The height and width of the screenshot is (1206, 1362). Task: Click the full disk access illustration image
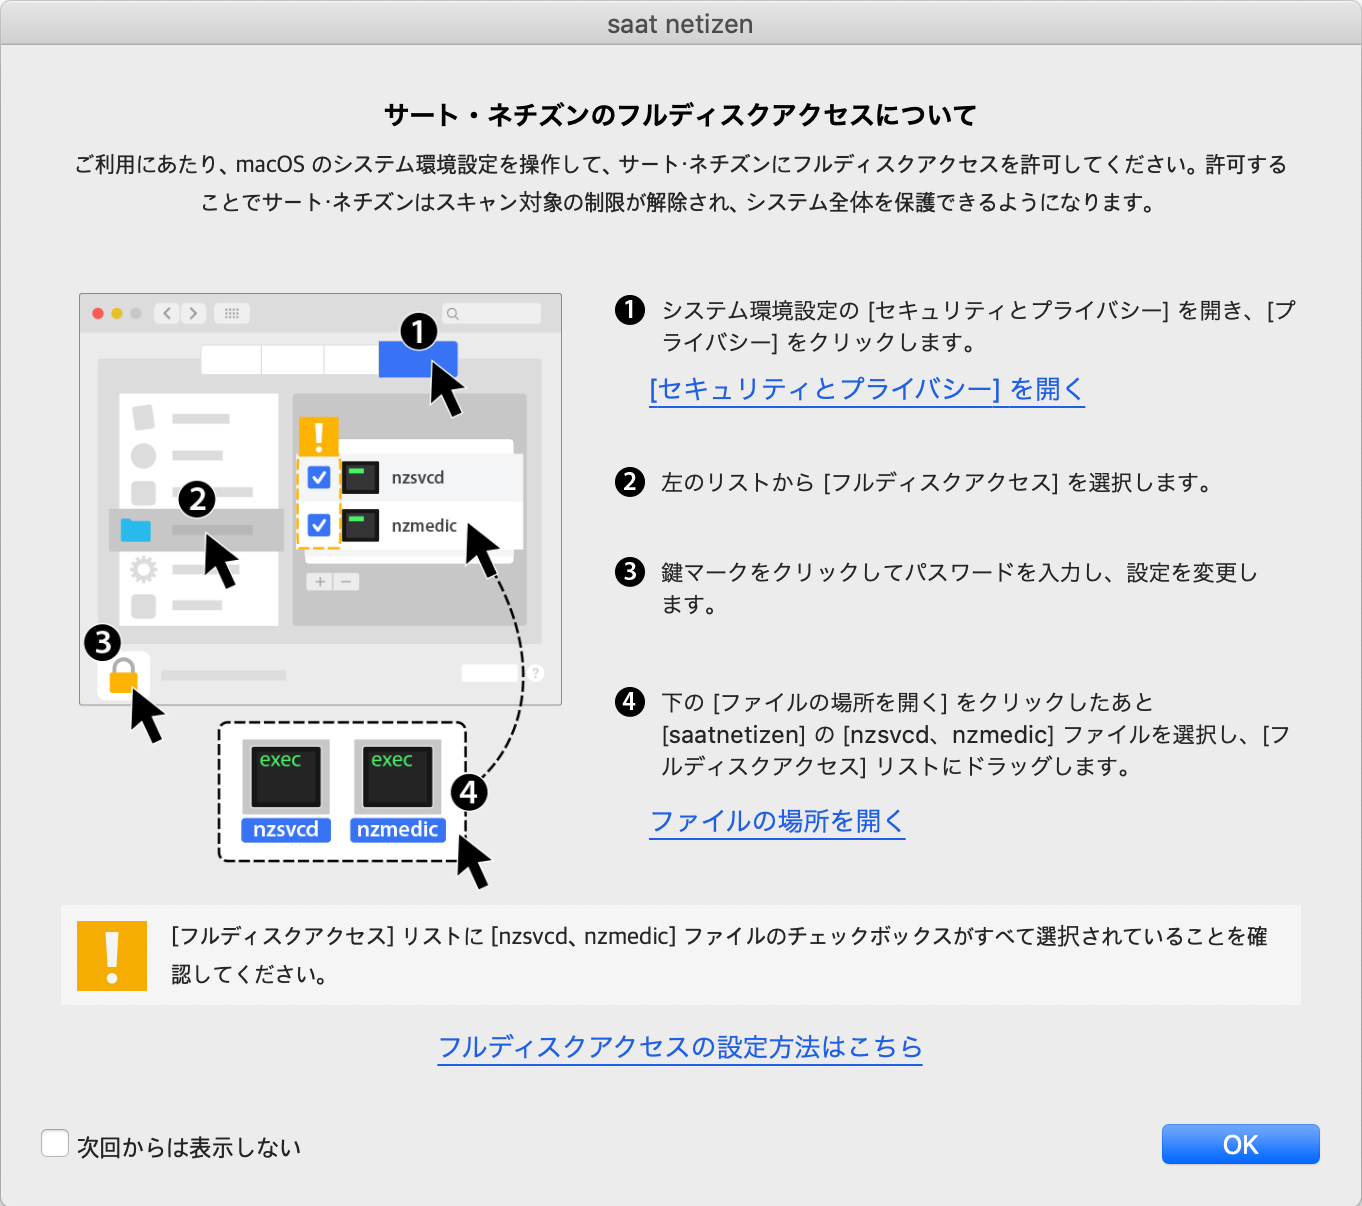point(320,590)
